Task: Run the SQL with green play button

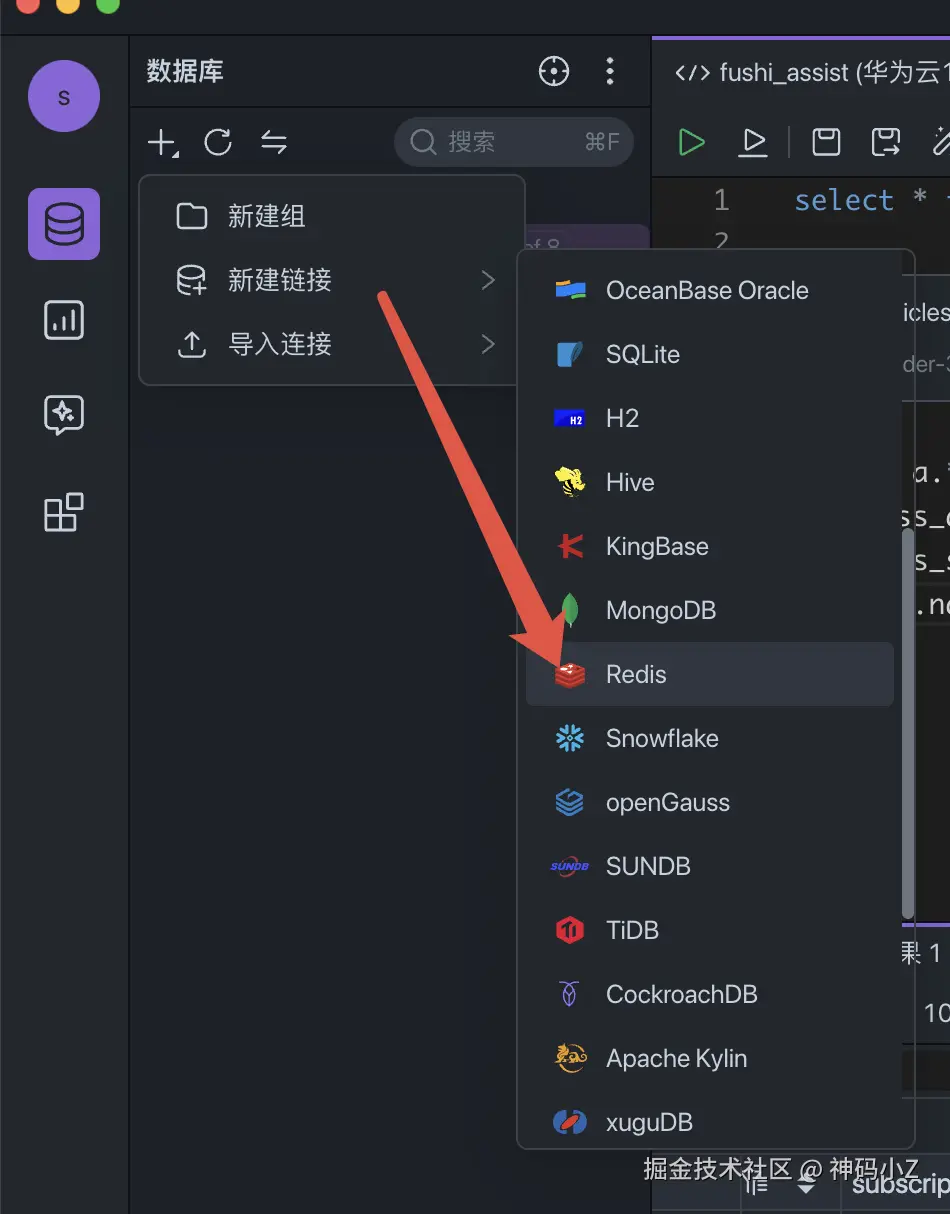Action: click(691, 142)
